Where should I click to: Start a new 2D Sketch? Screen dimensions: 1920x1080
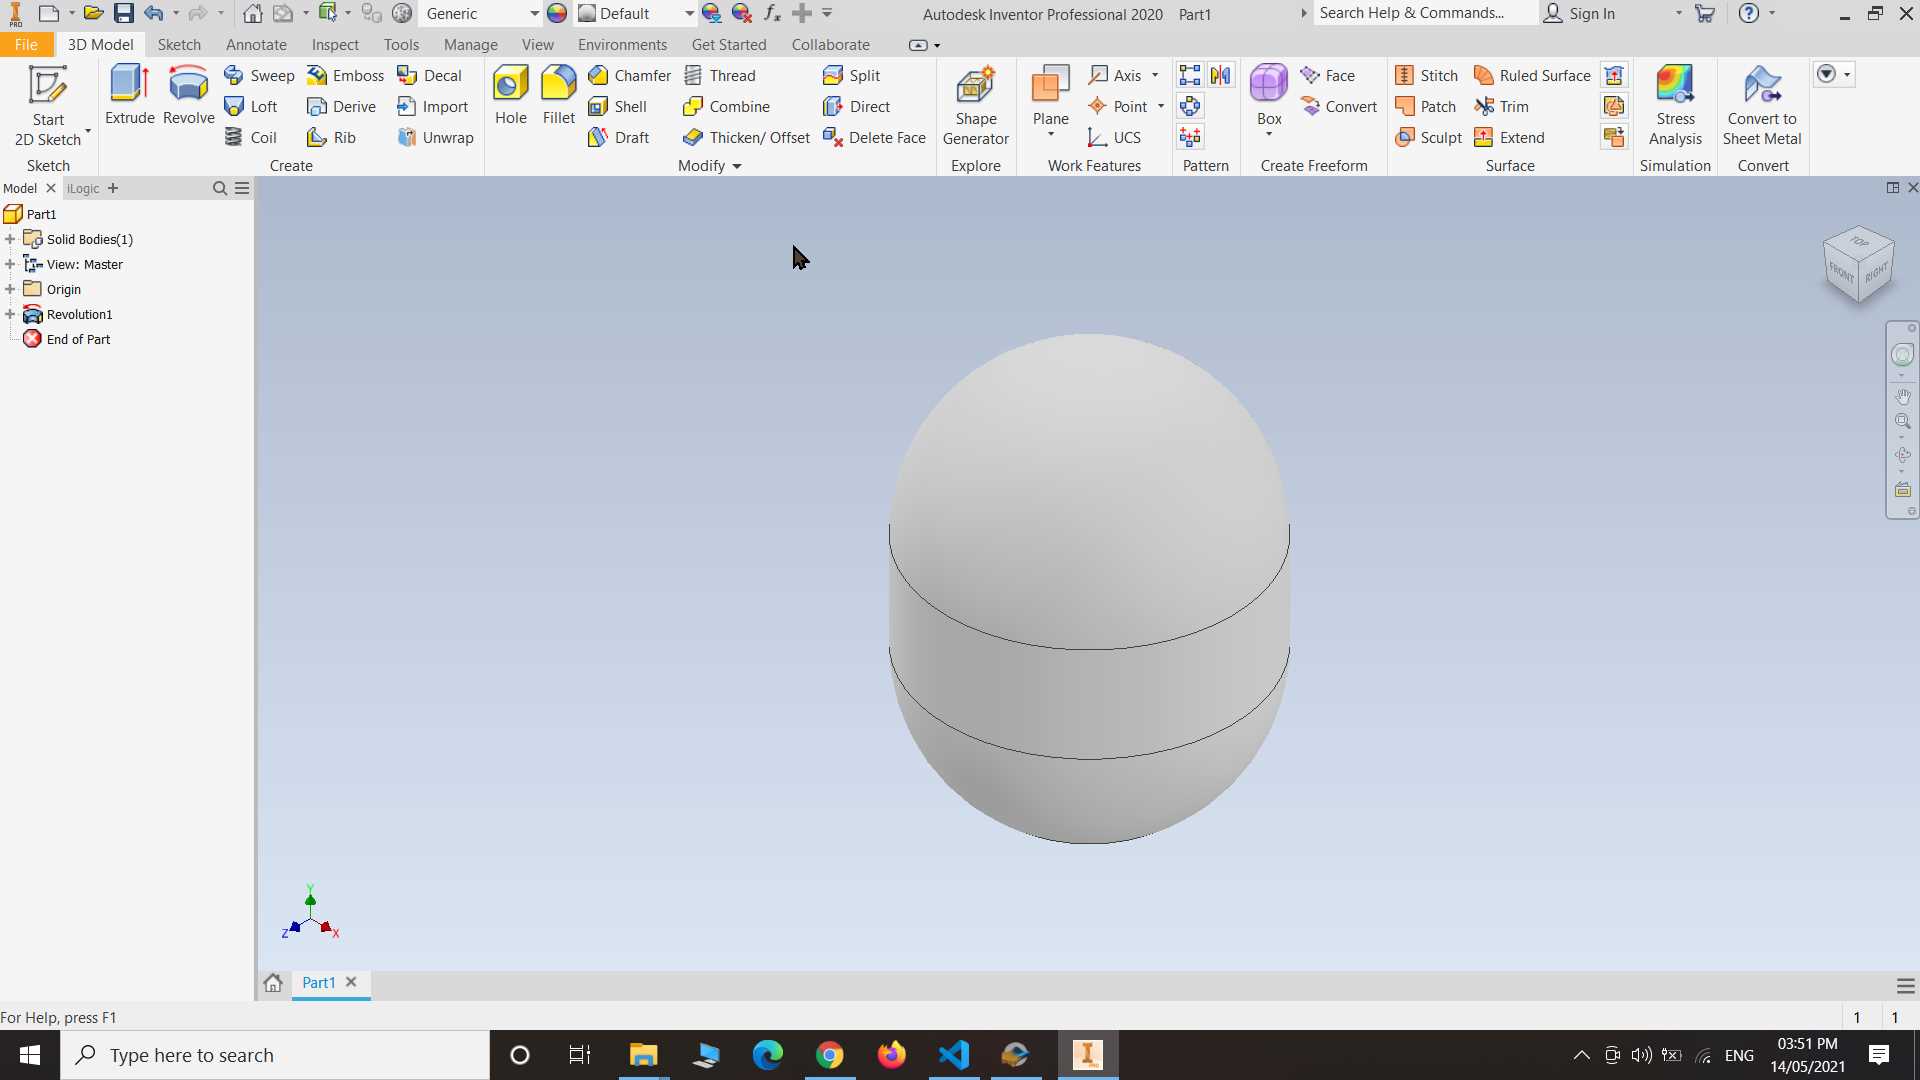tap(48, 106)
